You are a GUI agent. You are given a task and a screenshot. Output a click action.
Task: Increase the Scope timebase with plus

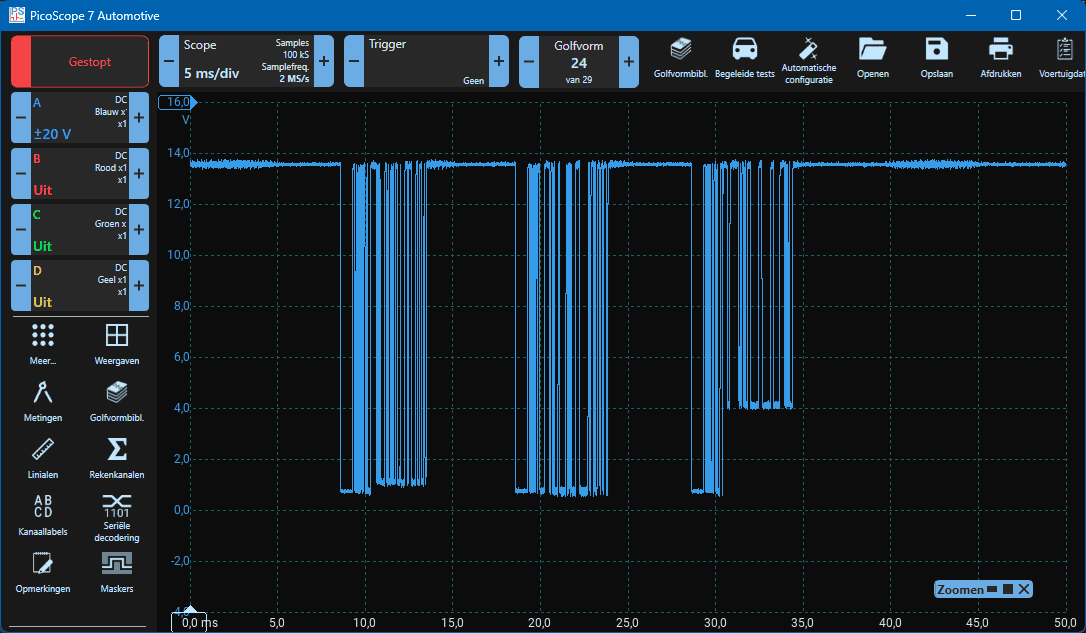point(324,61)
